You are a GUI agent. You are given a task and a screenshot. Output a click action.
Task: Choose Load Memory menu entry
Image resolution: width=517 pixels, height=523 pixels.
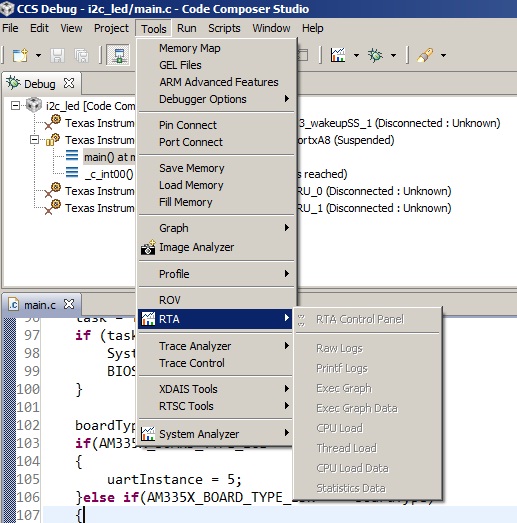(x=216, y=185)
